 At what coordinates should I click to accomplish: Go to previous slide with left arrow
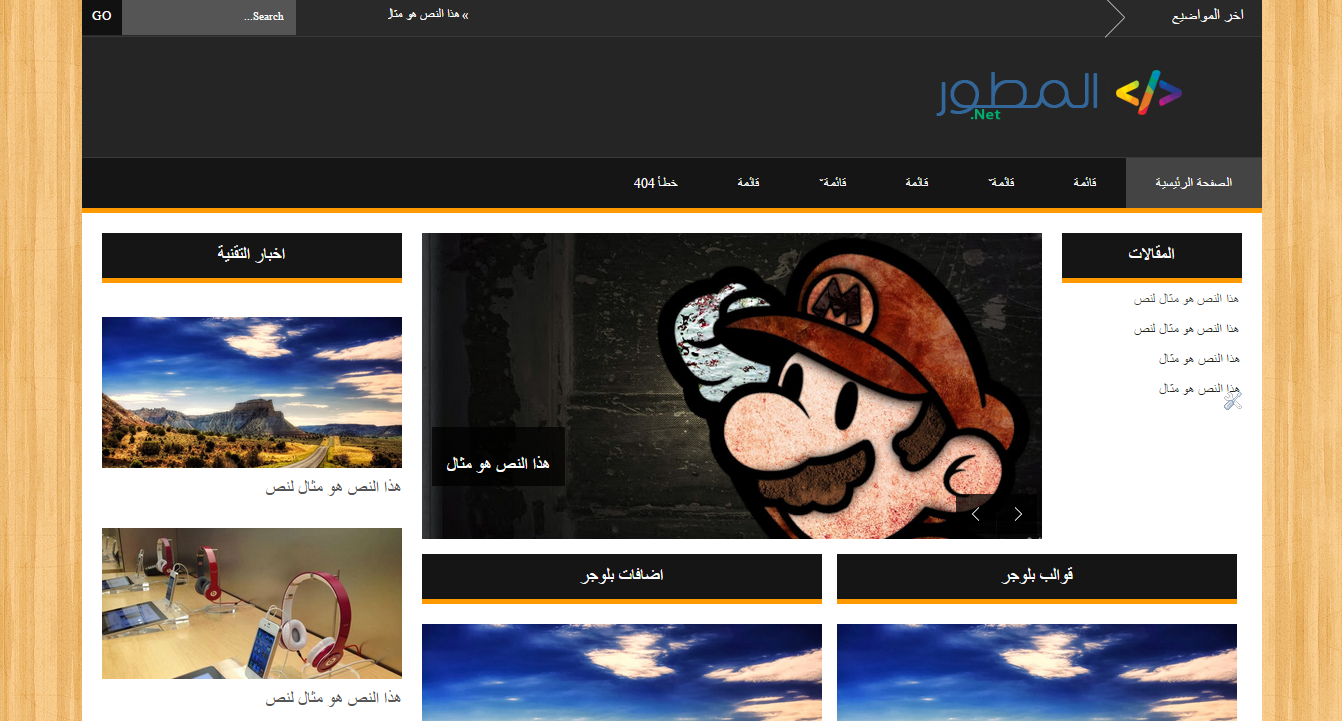[975, 514]
